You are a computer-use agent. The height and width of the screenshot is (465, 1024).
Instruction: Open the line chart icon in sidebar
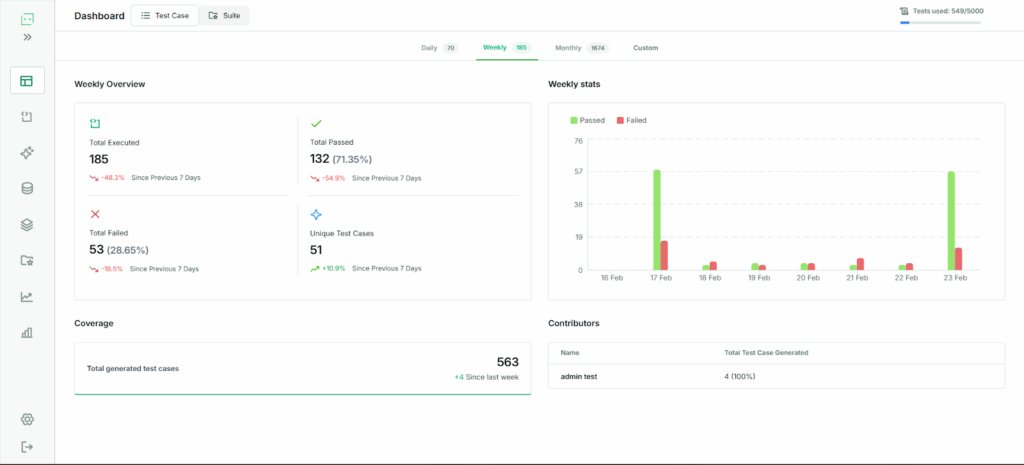(x=27, y=297)
